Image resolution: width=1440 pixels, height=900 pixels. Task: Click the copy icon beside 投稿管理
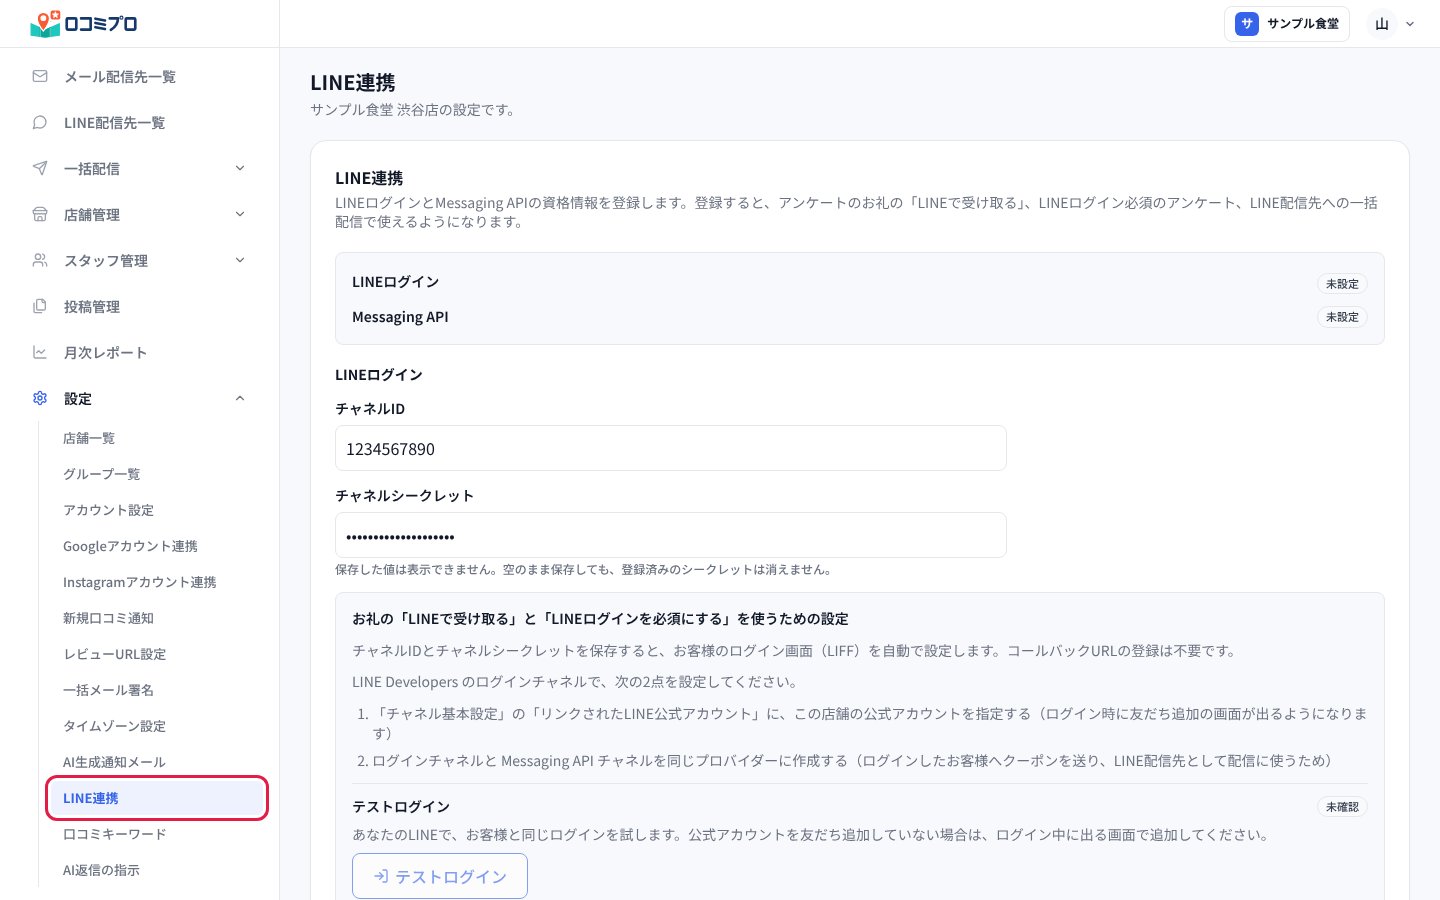[x=40, y=306]
